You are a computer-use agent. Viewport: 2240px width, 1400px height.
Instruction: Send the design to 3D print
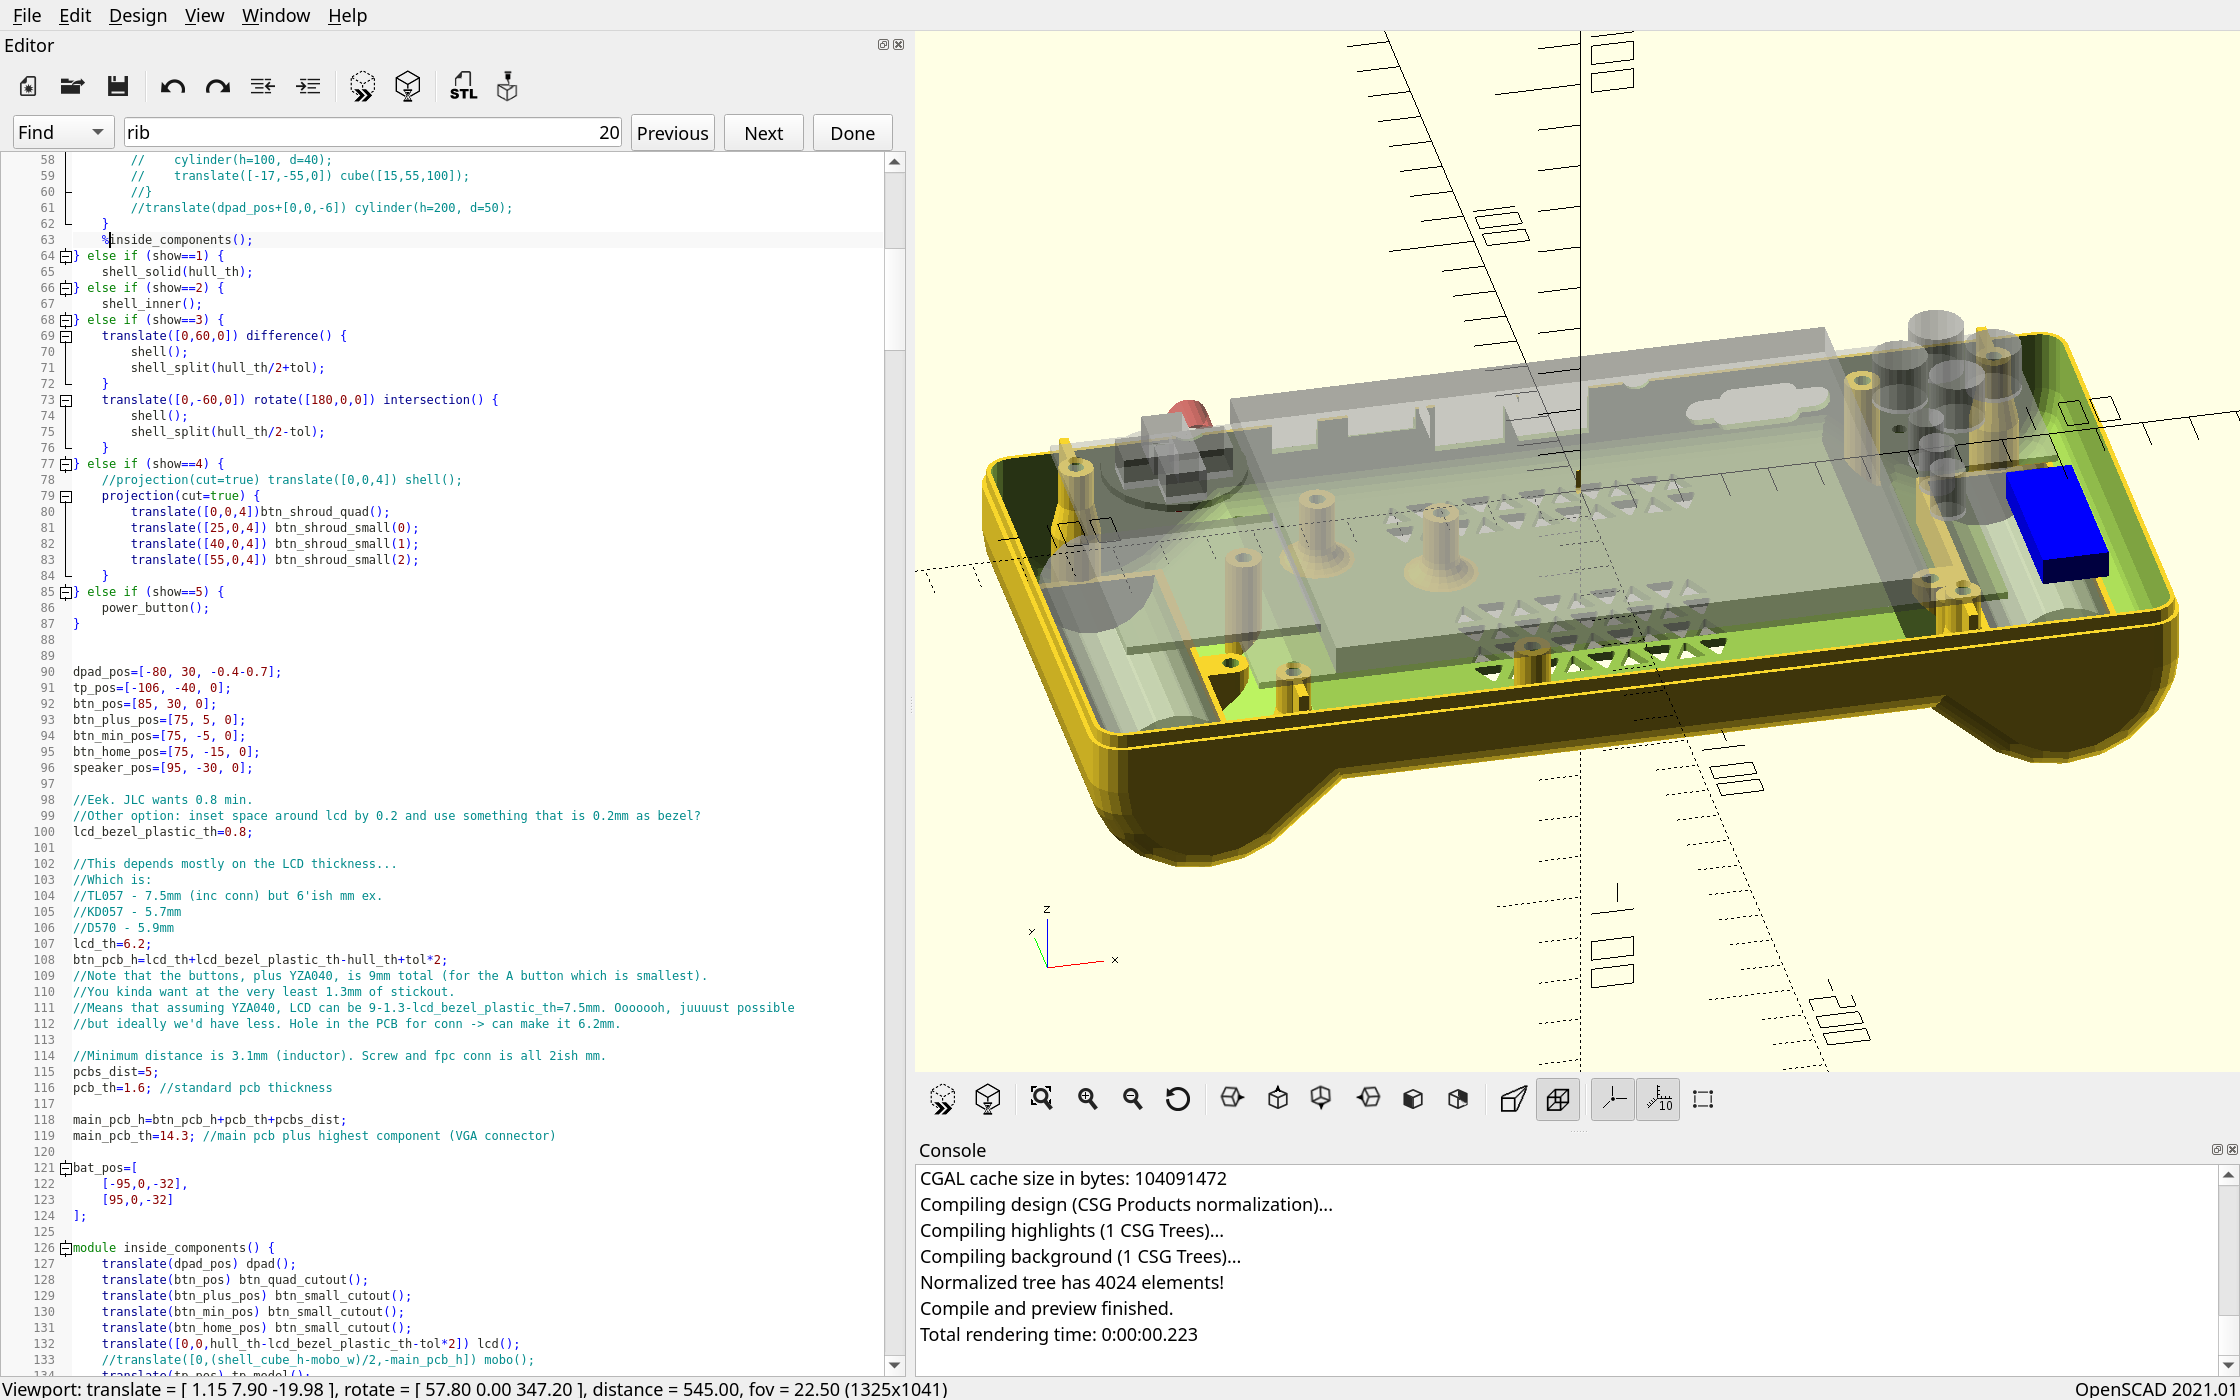[x=508, y=87]
